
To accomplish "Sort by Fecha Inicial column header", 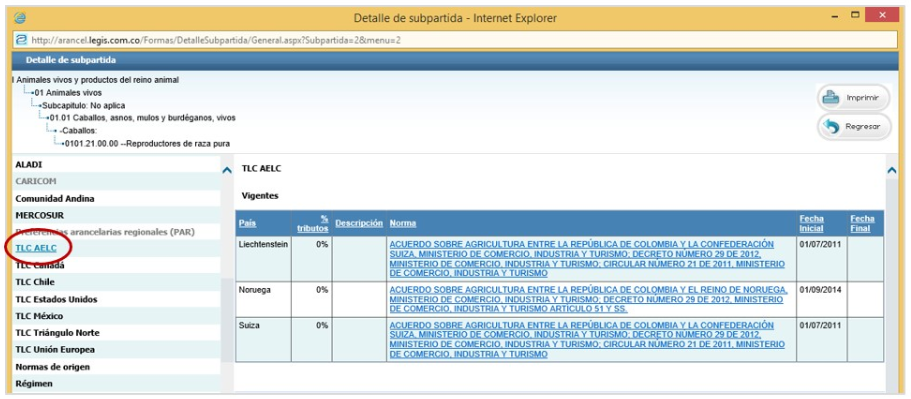I will 811,224.
